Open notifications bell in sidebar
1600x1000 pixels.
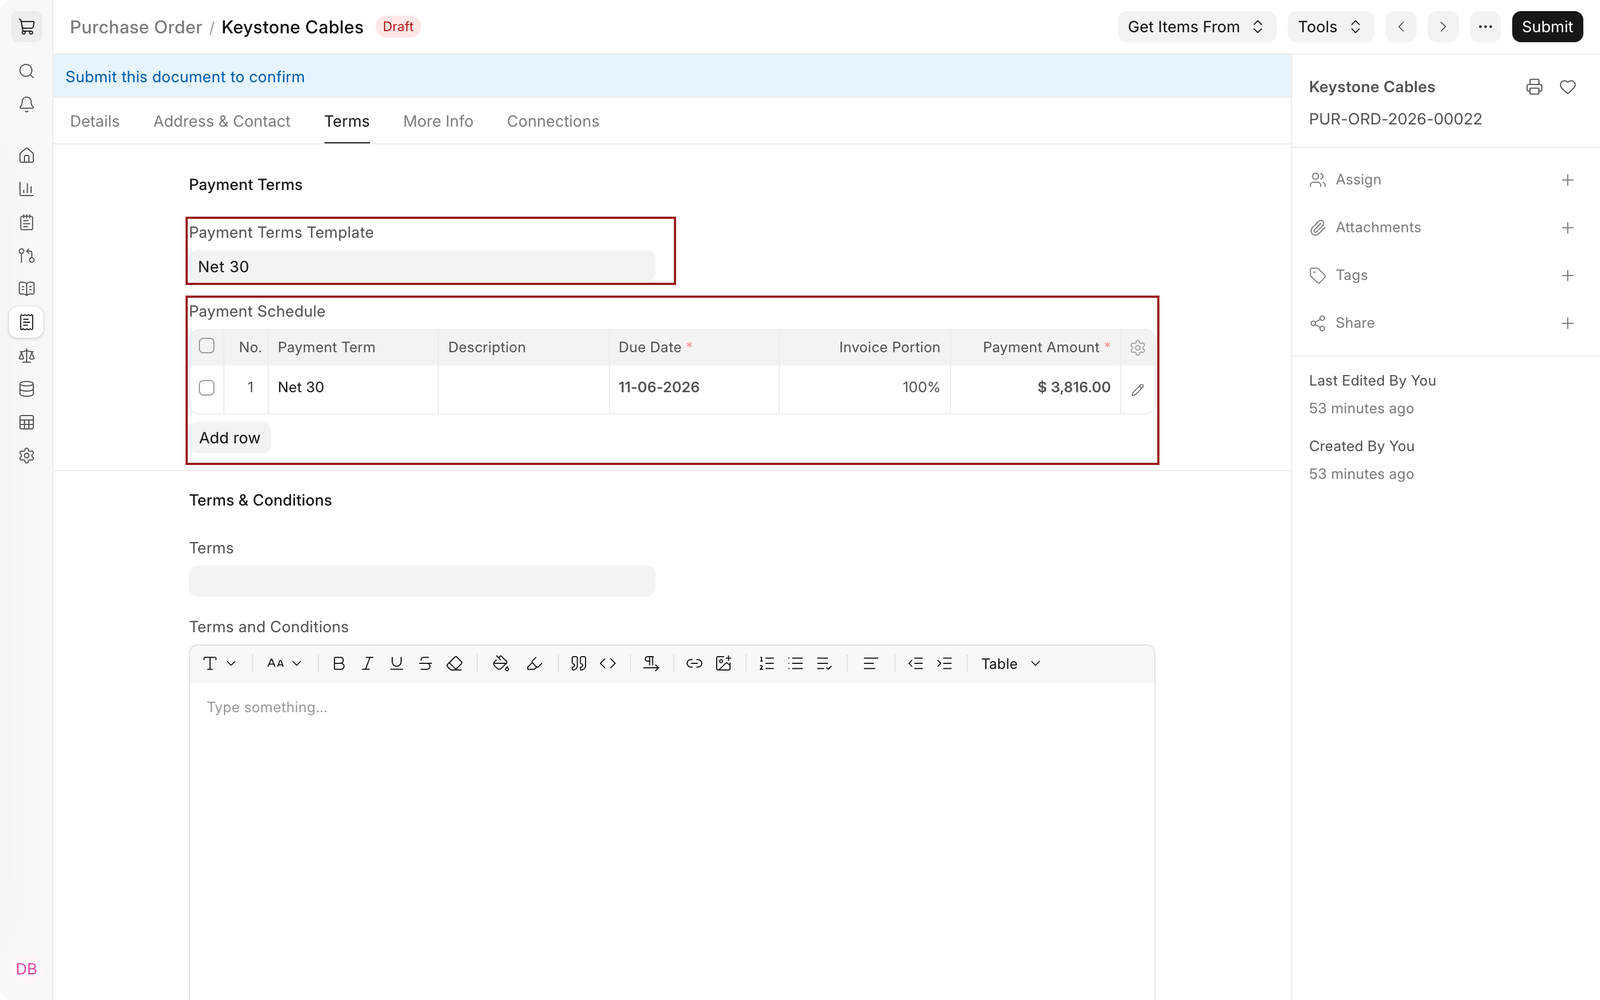pyautogui.click(x=27, y=104)
